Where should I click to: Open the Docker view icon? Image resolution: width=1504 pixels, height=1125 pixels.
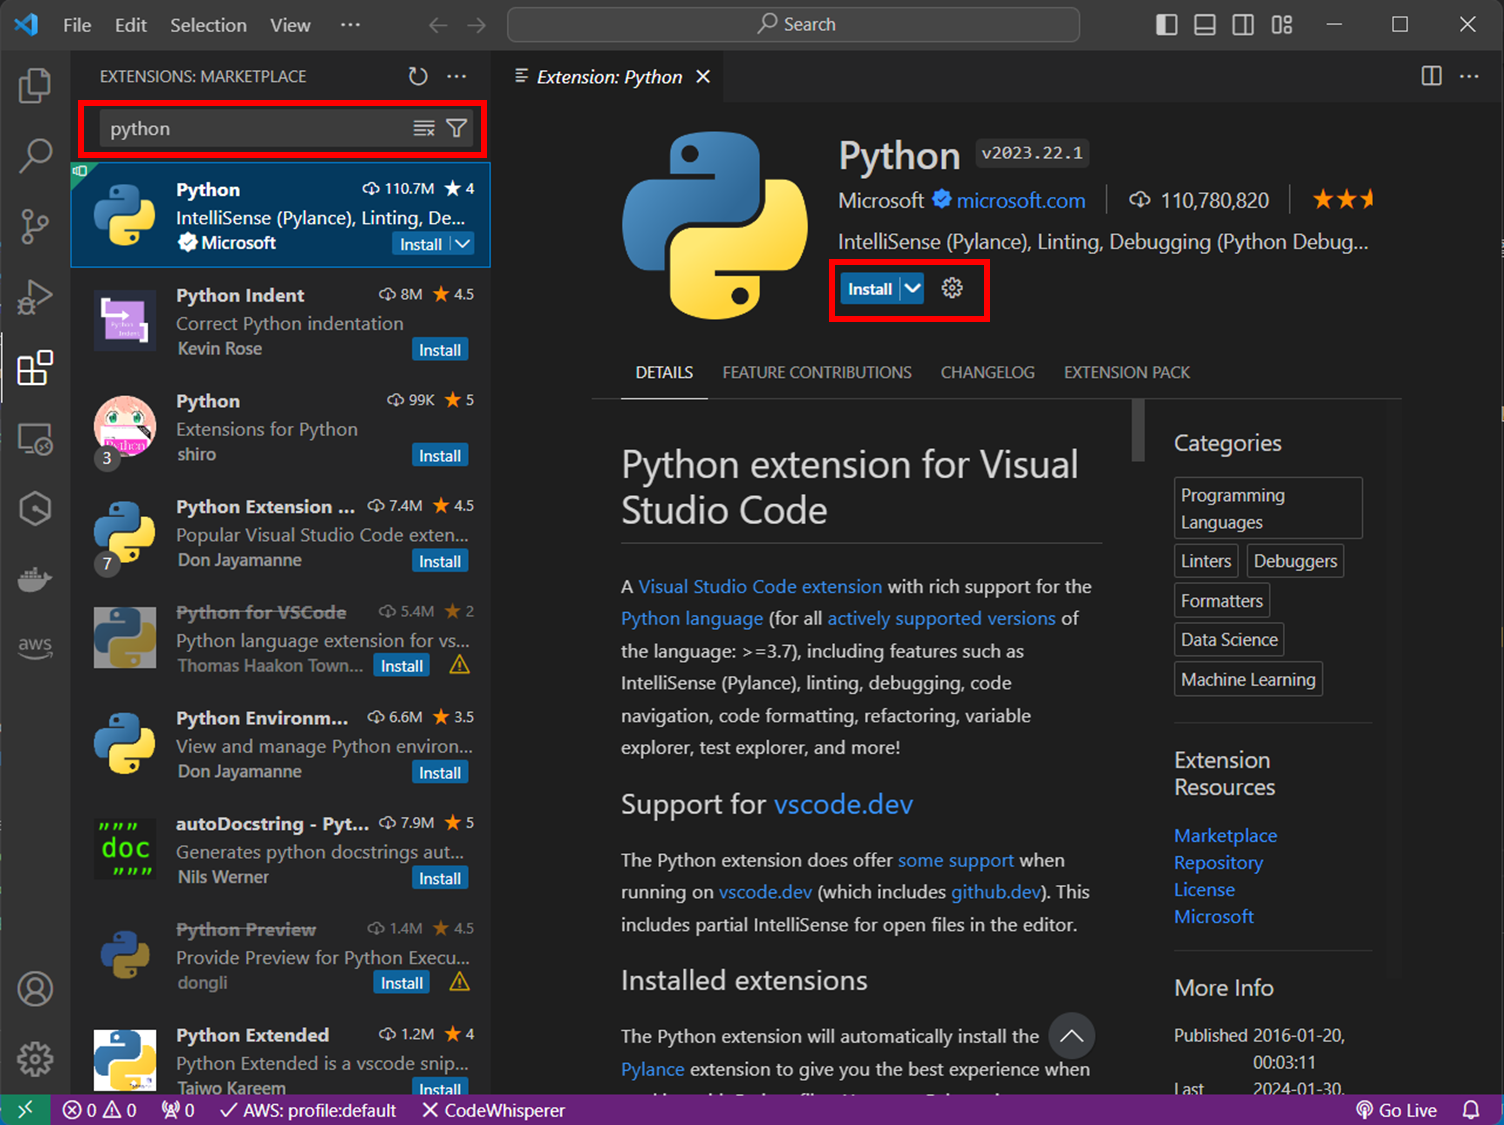pos(35,579)
